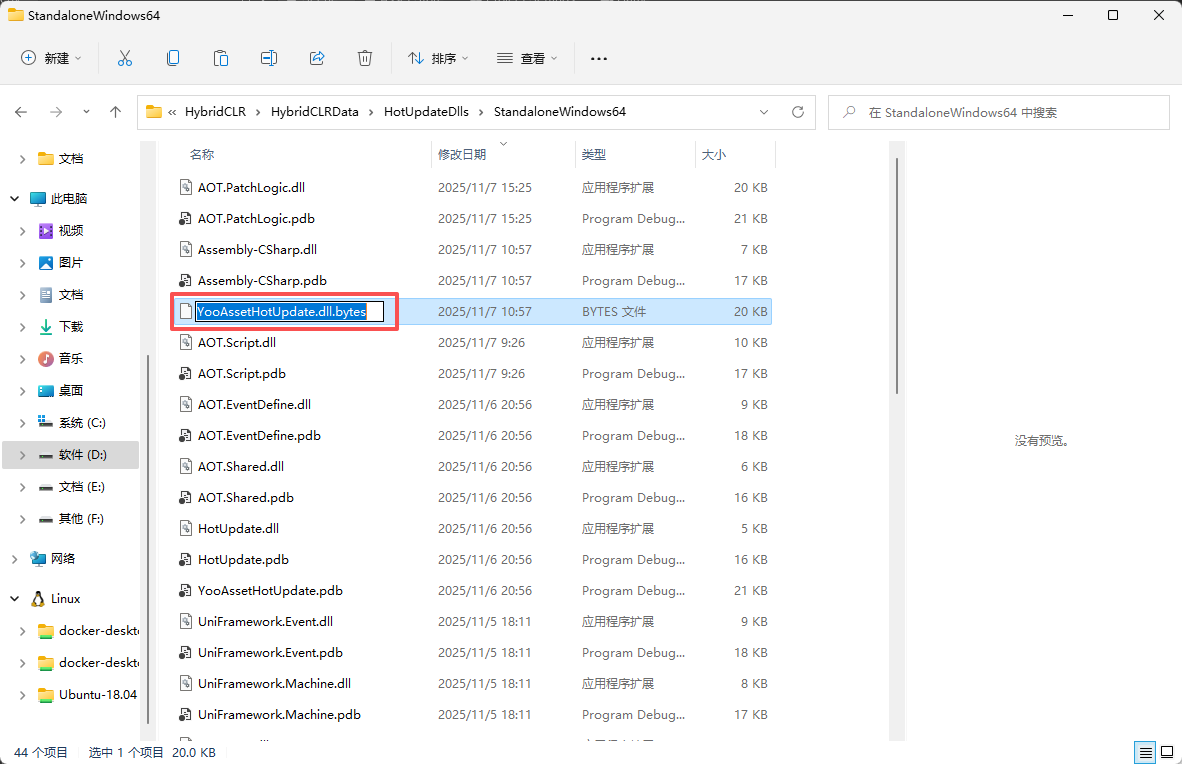Viewport: 1182px width, 764px height.
Task: Select the 下载 downloads icon in sidebar
Action: point(46,327)
